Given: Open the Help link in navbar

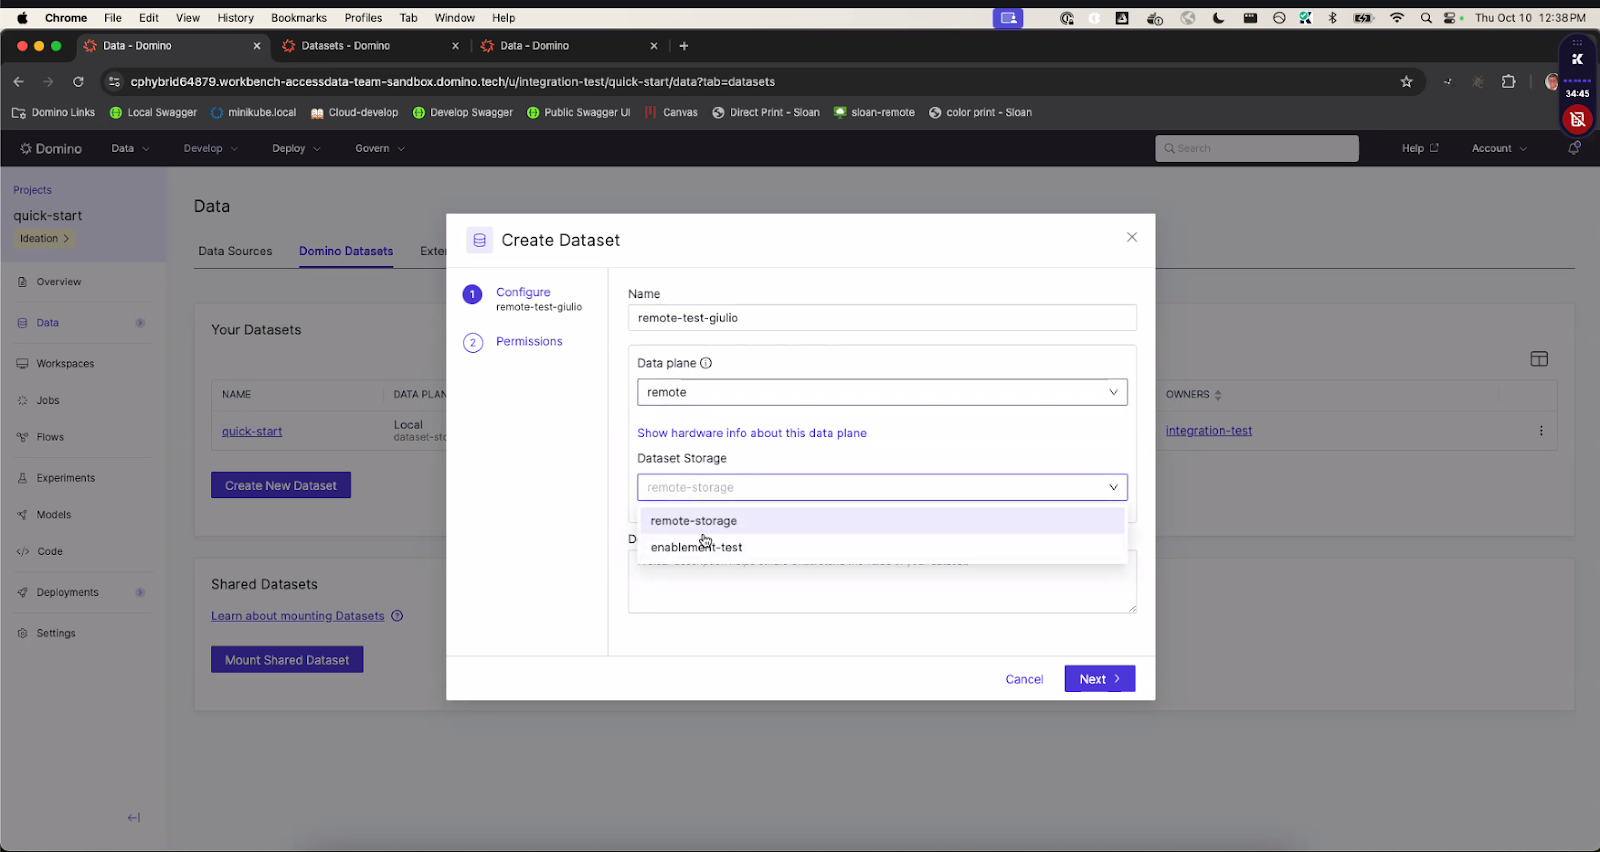Looking at the screenshot, I should point(1420,148).
